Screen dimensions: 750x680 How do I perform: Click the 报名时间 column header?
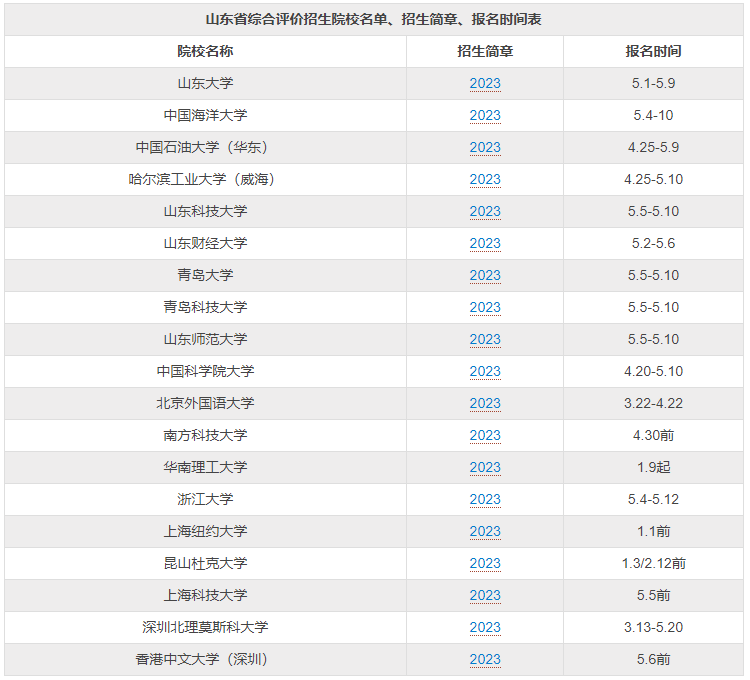pos(653,51)
